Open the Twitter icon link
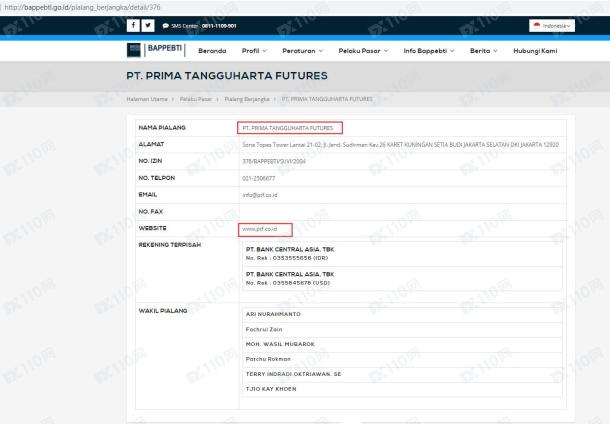 [148, 26]
